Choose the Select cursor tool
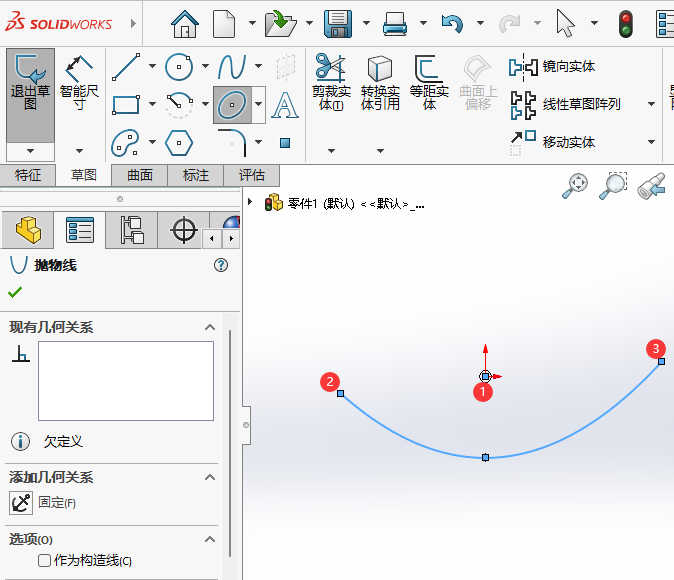Image resolution: width=674 pixels, height=580 pixels. point(565,24)
